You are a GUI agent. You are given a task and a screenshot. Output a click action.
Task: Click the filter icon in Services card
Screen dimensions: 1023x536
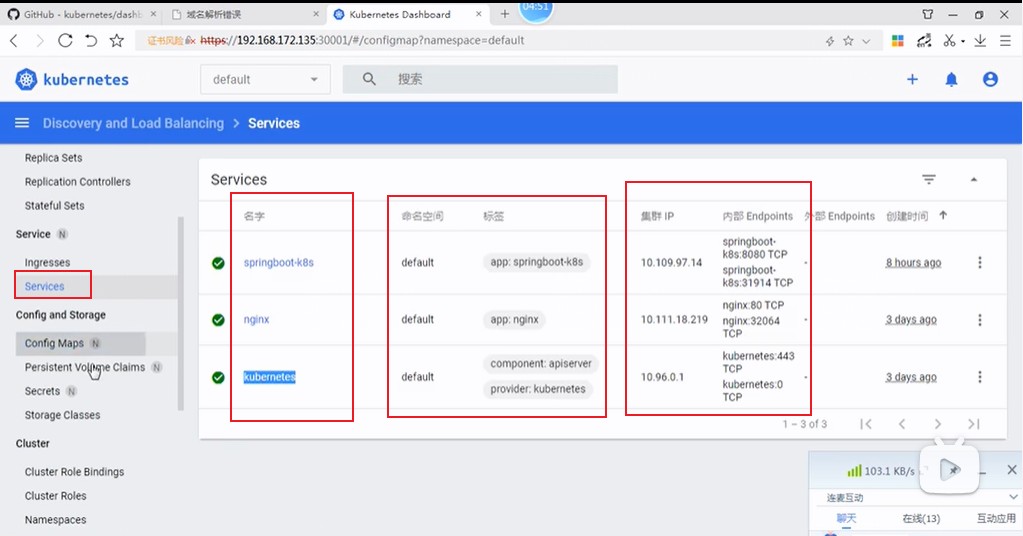click(x=929, y=179)
